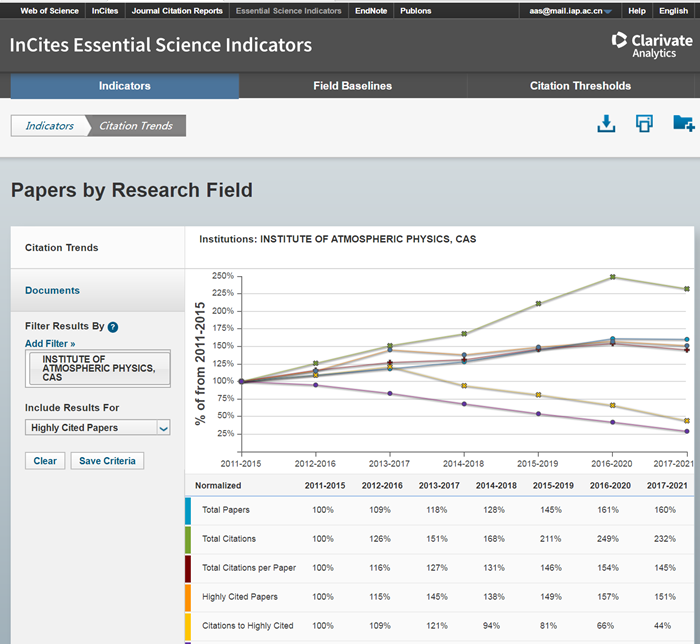This screenshot has height=644, width=700.
Task: Click the Institute of Atmospheric Physics filter box
Action: (100, 368)
